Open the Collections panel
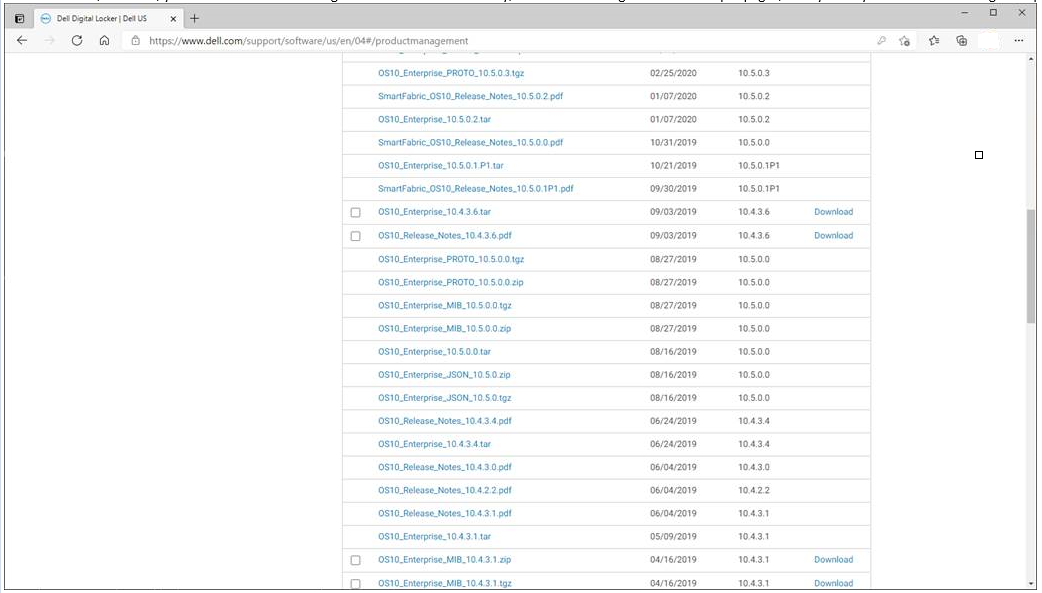This screenshot has width=1042, height=593. 962,41
